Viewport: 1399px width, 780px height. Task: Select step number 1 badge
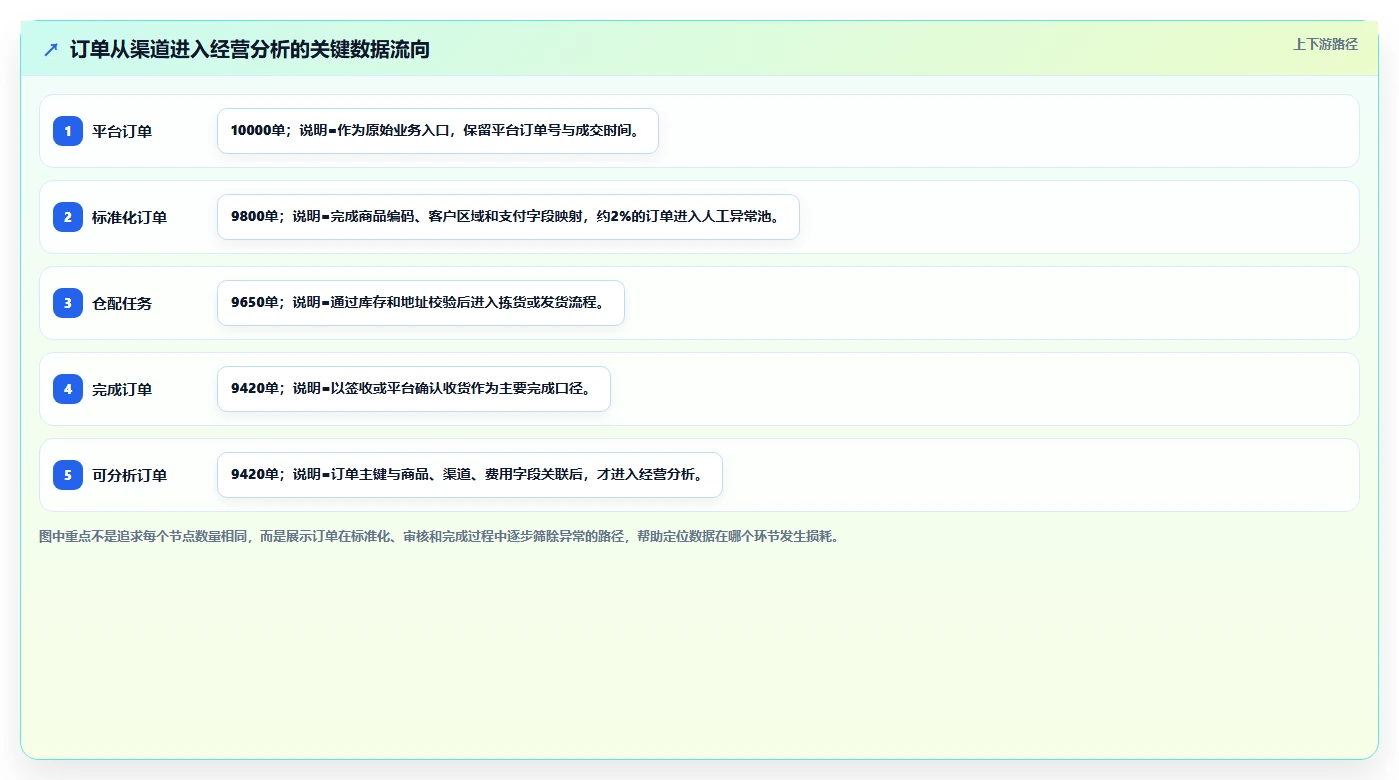(x=68, y=131)
